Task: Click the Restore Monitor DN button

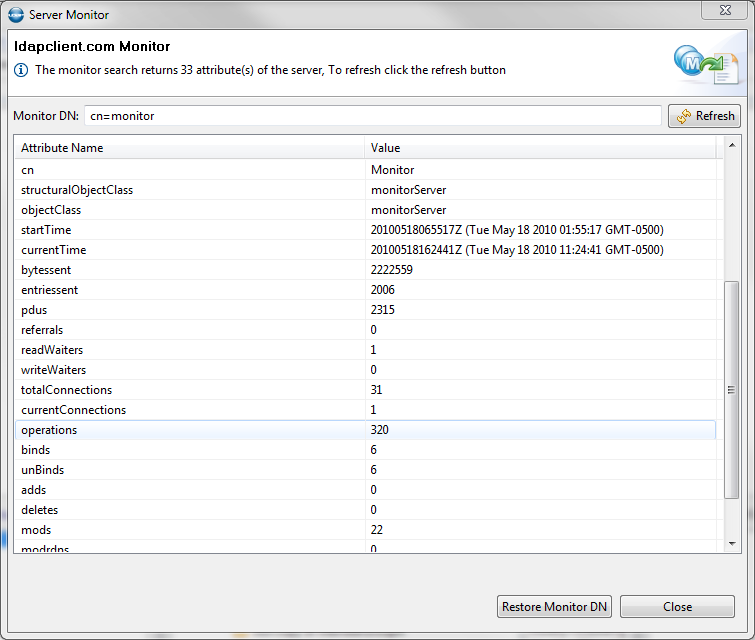Action: (x=554, y=607)
